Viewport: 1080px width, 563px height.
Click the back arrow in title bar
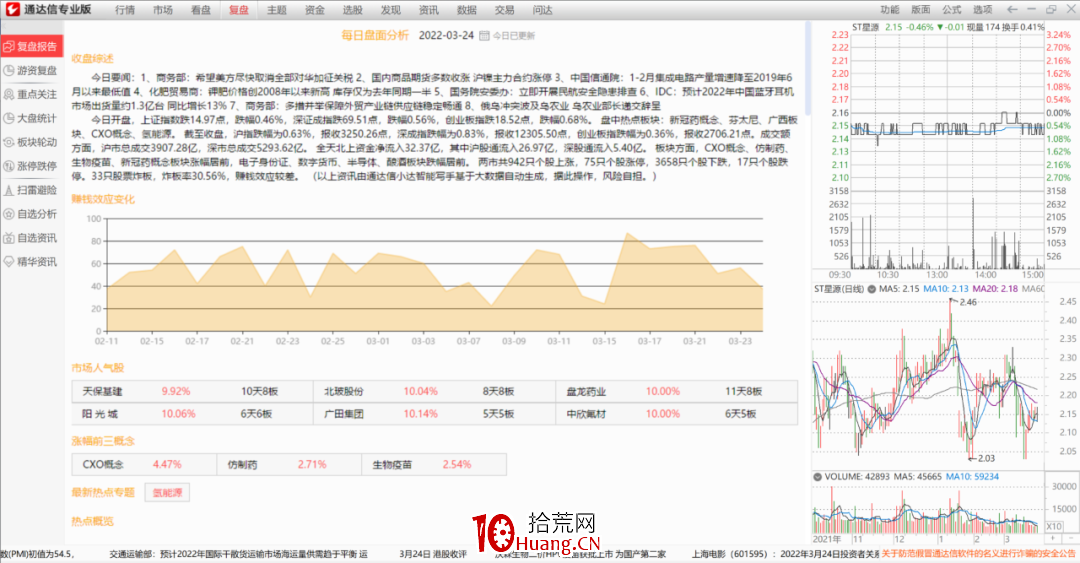click(x=1012, y=10)
